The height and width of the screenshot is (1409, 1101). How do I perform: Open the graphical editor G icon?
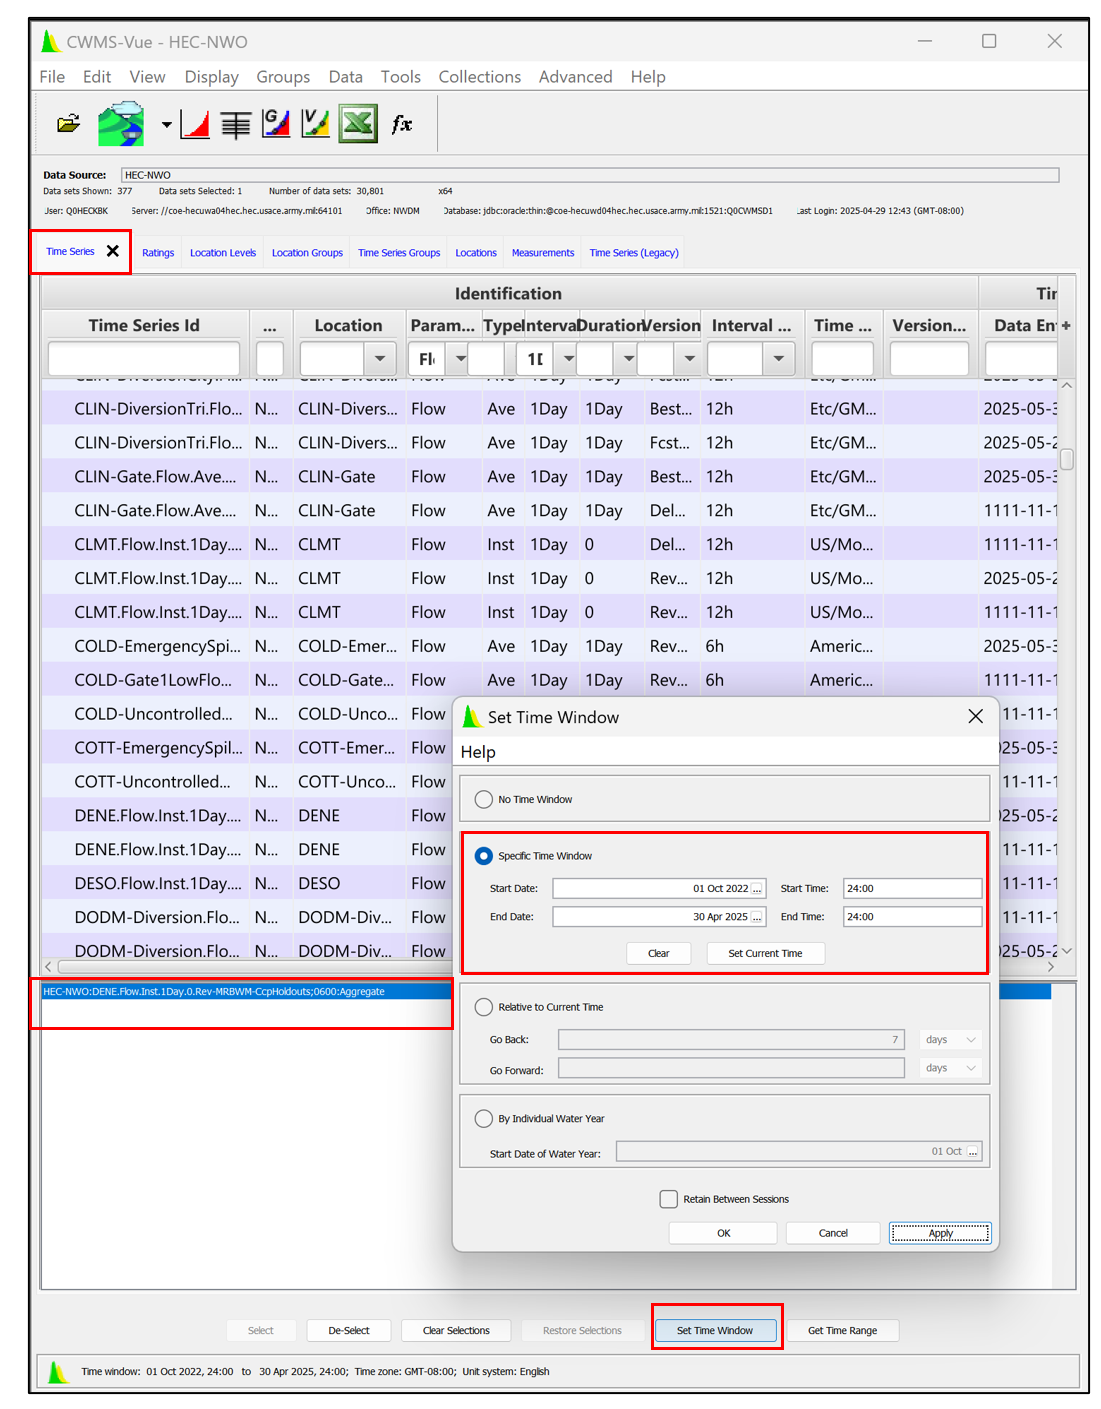276,124
